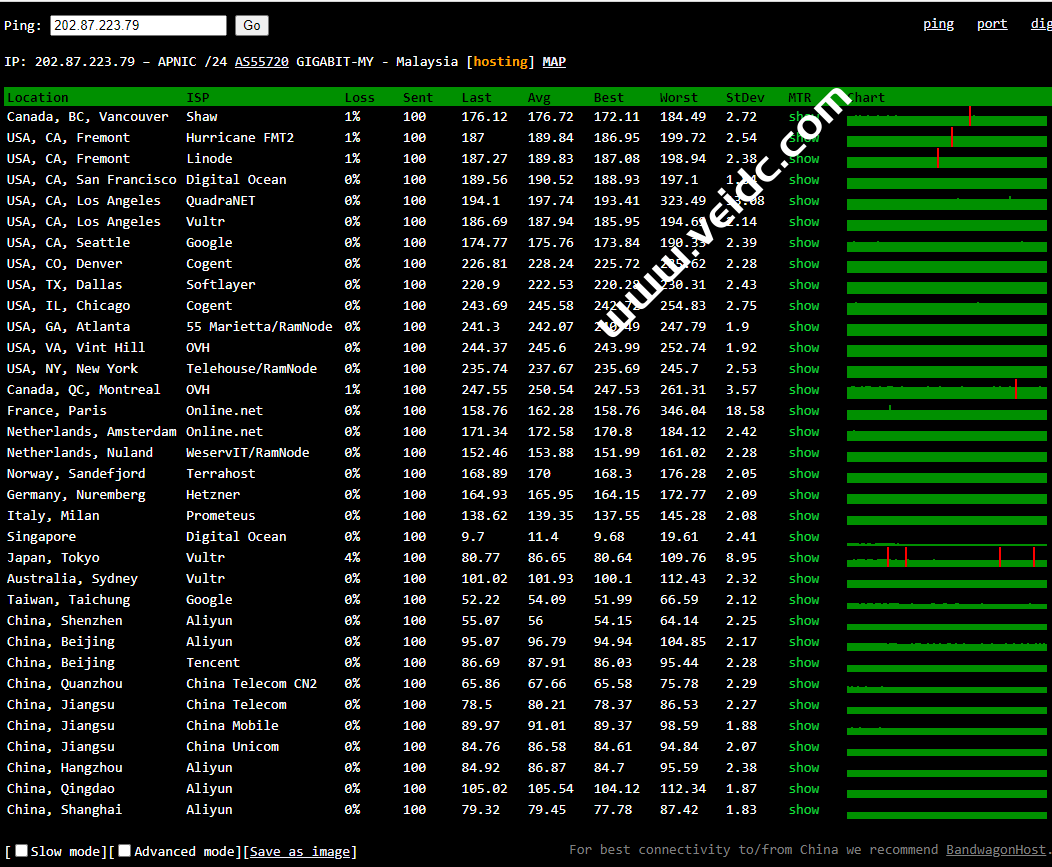This screenshot has width=1052, height=867.
Task: Click the Worst column header
Action: (679, 97)
